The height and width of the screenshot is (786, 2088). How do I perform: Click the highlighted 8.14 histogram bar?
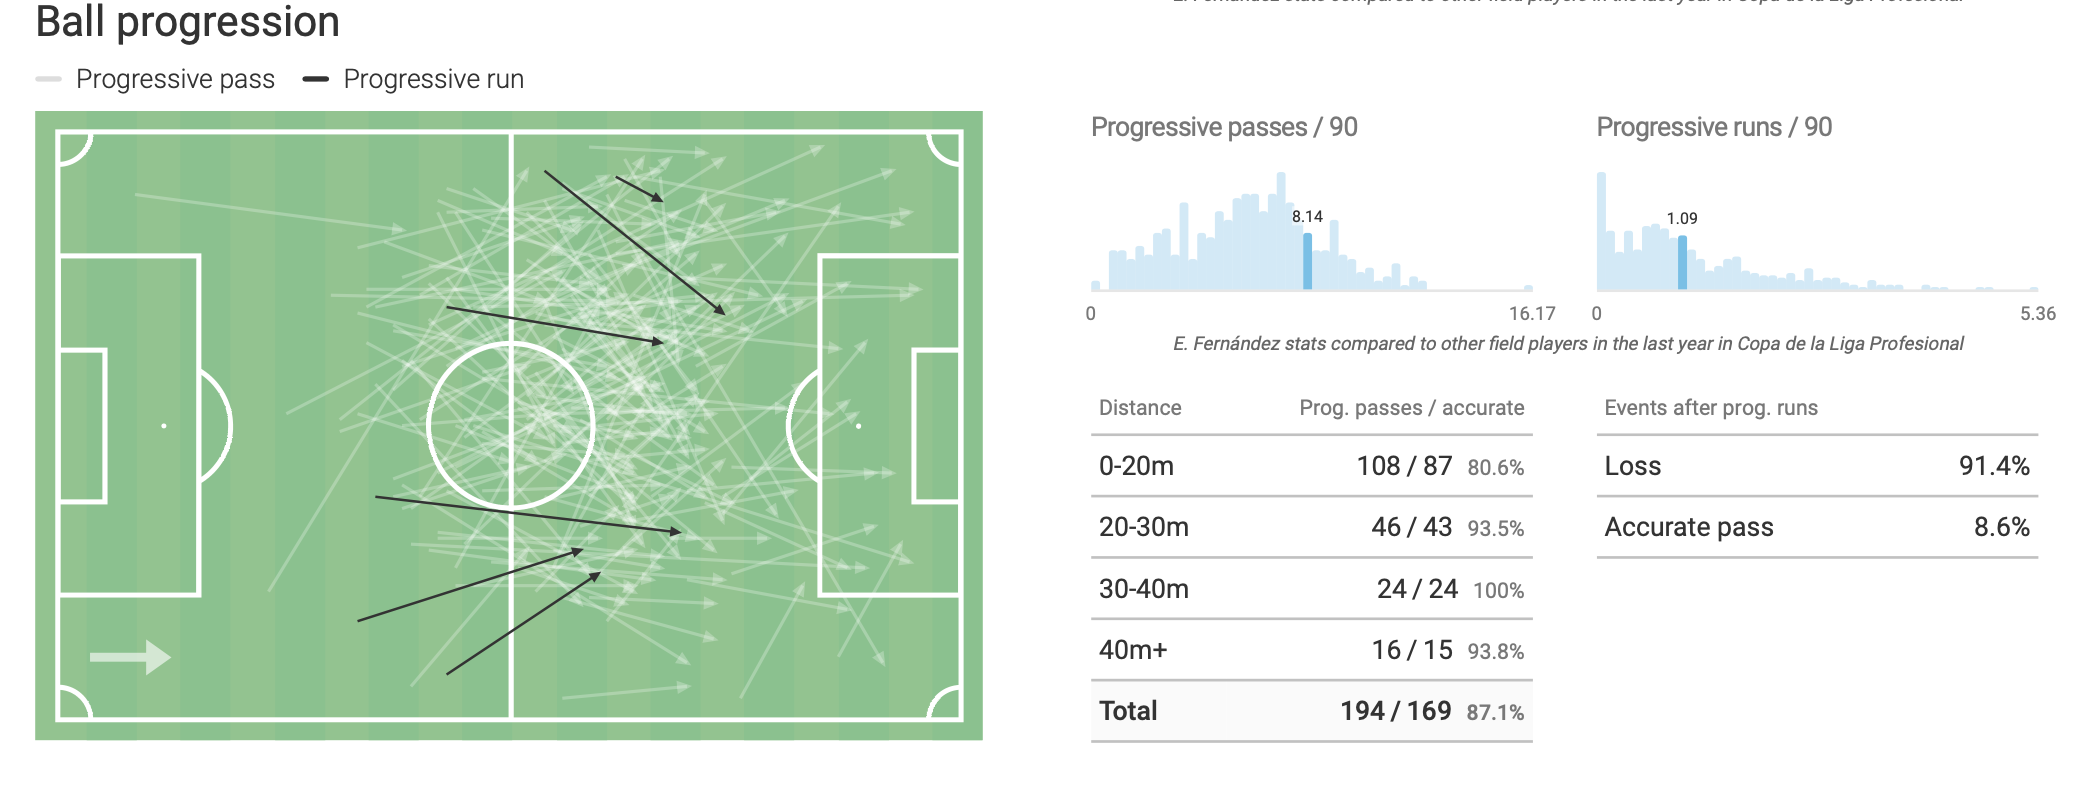click(x=1307, y=262)
